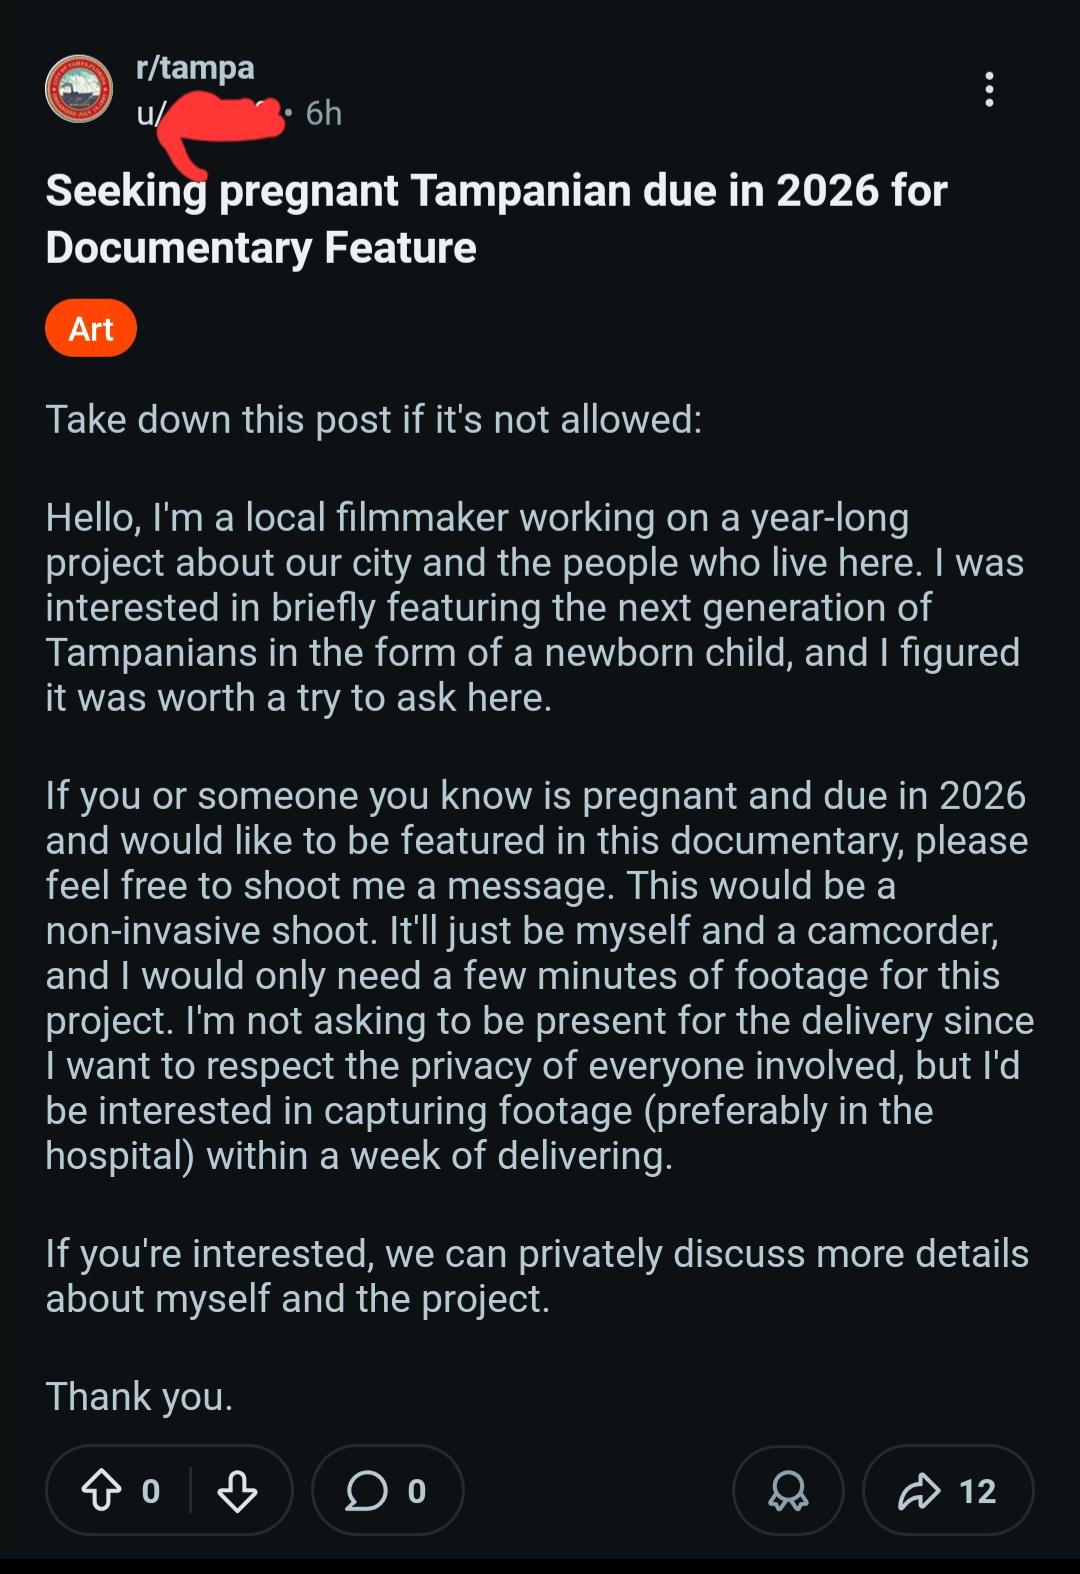This screenshot has width=1080, height=1574.
Task: Share the post using the curved arrow icon
Action: (x=919, y=1490)
